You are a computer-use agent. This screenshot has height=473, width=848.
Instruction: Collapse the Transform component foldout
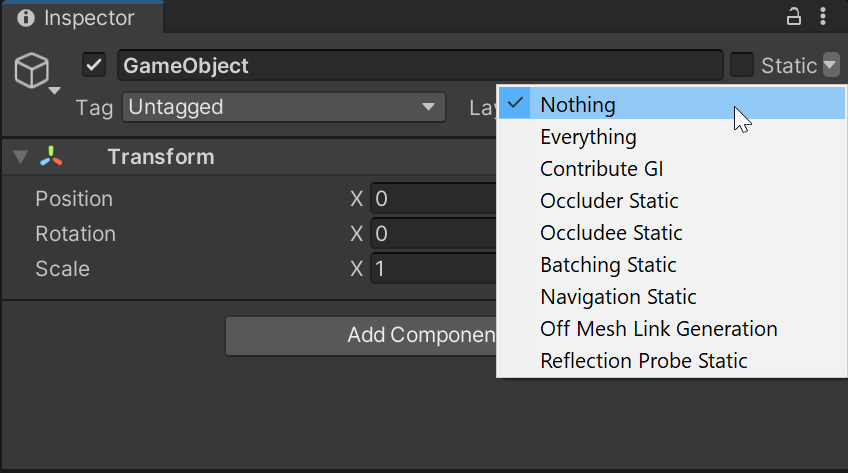tap(20, 157)
